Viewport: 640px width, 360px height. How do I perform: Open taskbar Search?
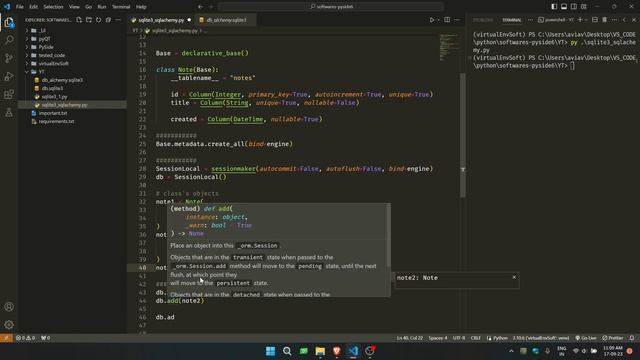pyautogui.click(x=287, y=351)
